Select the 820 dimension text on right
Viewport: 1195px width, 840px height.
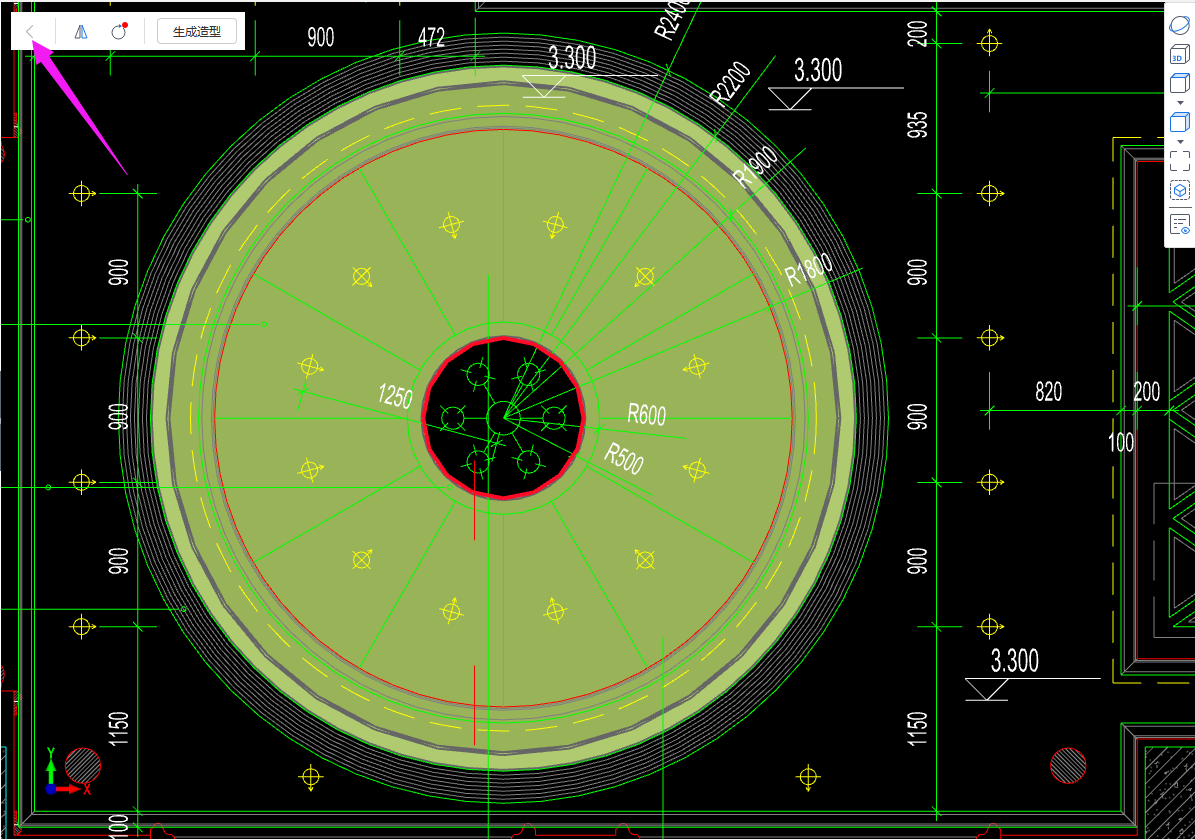click(1048, 392)
